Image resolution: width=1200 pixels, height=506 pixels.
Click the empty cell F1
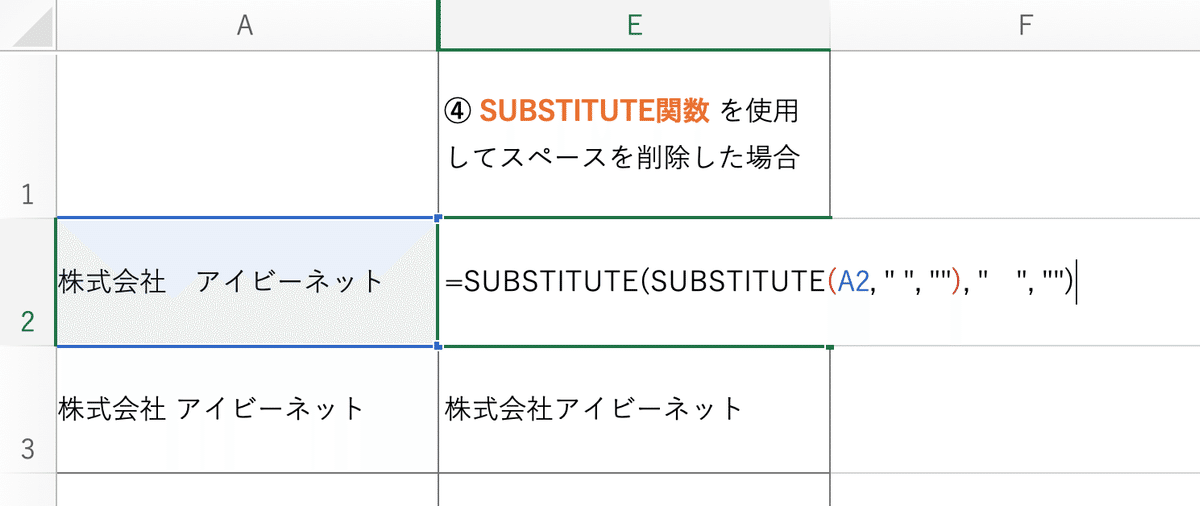click(x=1015, y=134)
